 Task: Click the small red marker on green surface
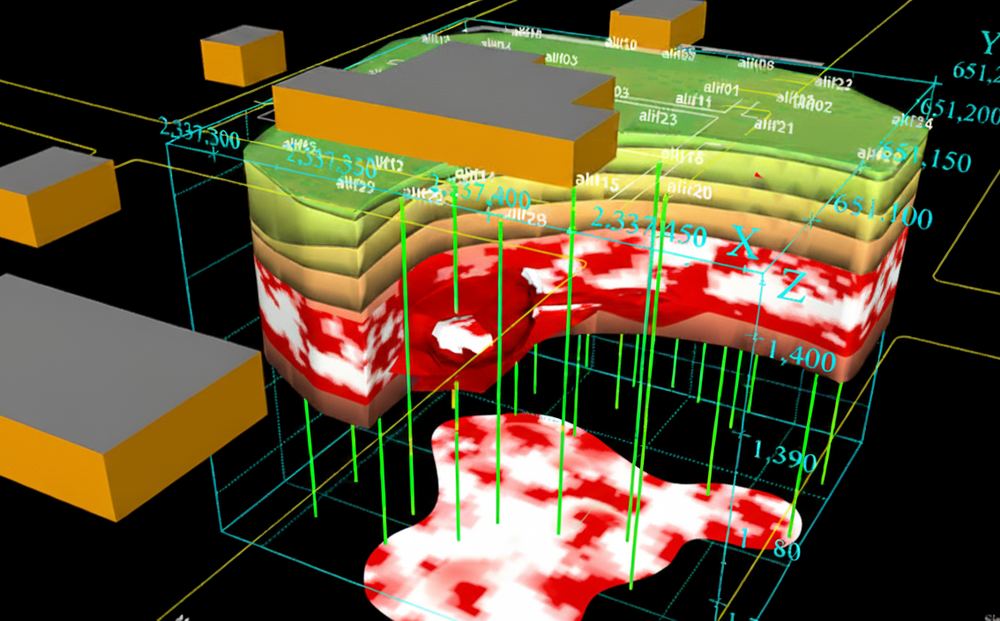758,174
